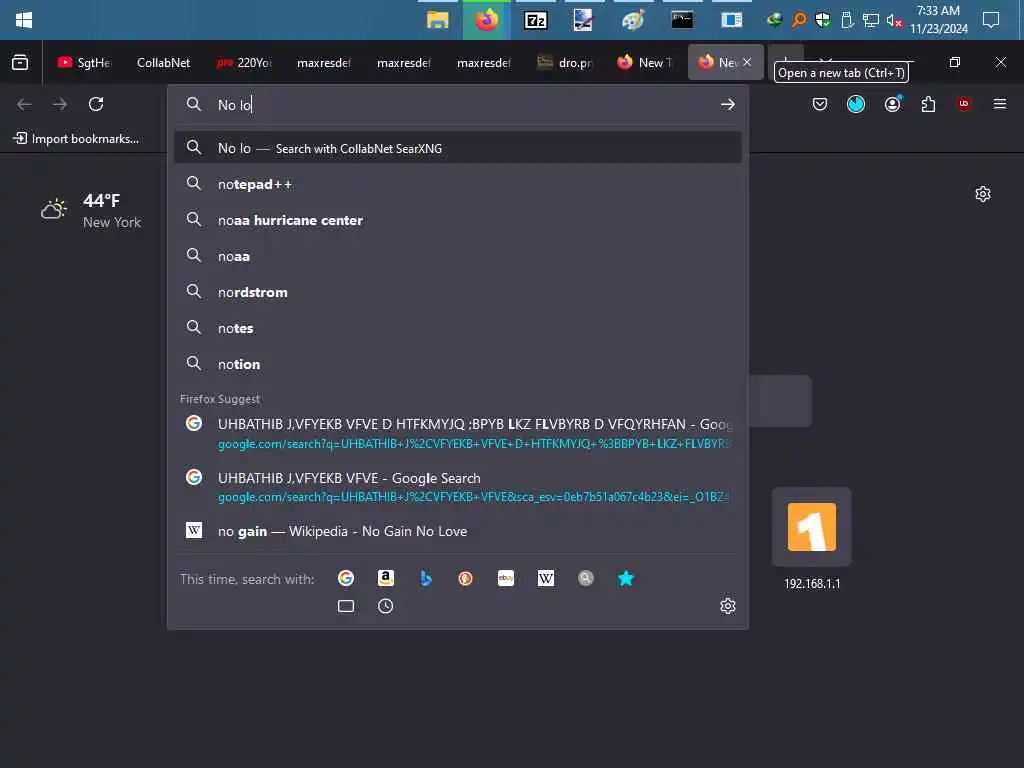This screenshot has height=768, width=1024.
Task: Choose the notion suggestion
Action: tap(458, 364)
